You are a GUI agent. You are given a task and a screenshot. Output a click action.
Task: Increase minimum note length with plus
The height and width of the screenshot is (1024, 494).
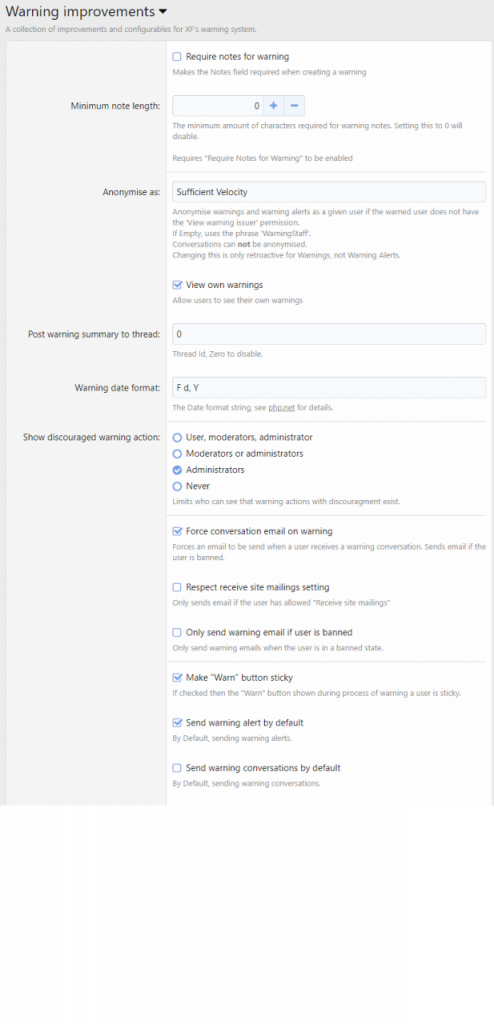pos(273,106)
